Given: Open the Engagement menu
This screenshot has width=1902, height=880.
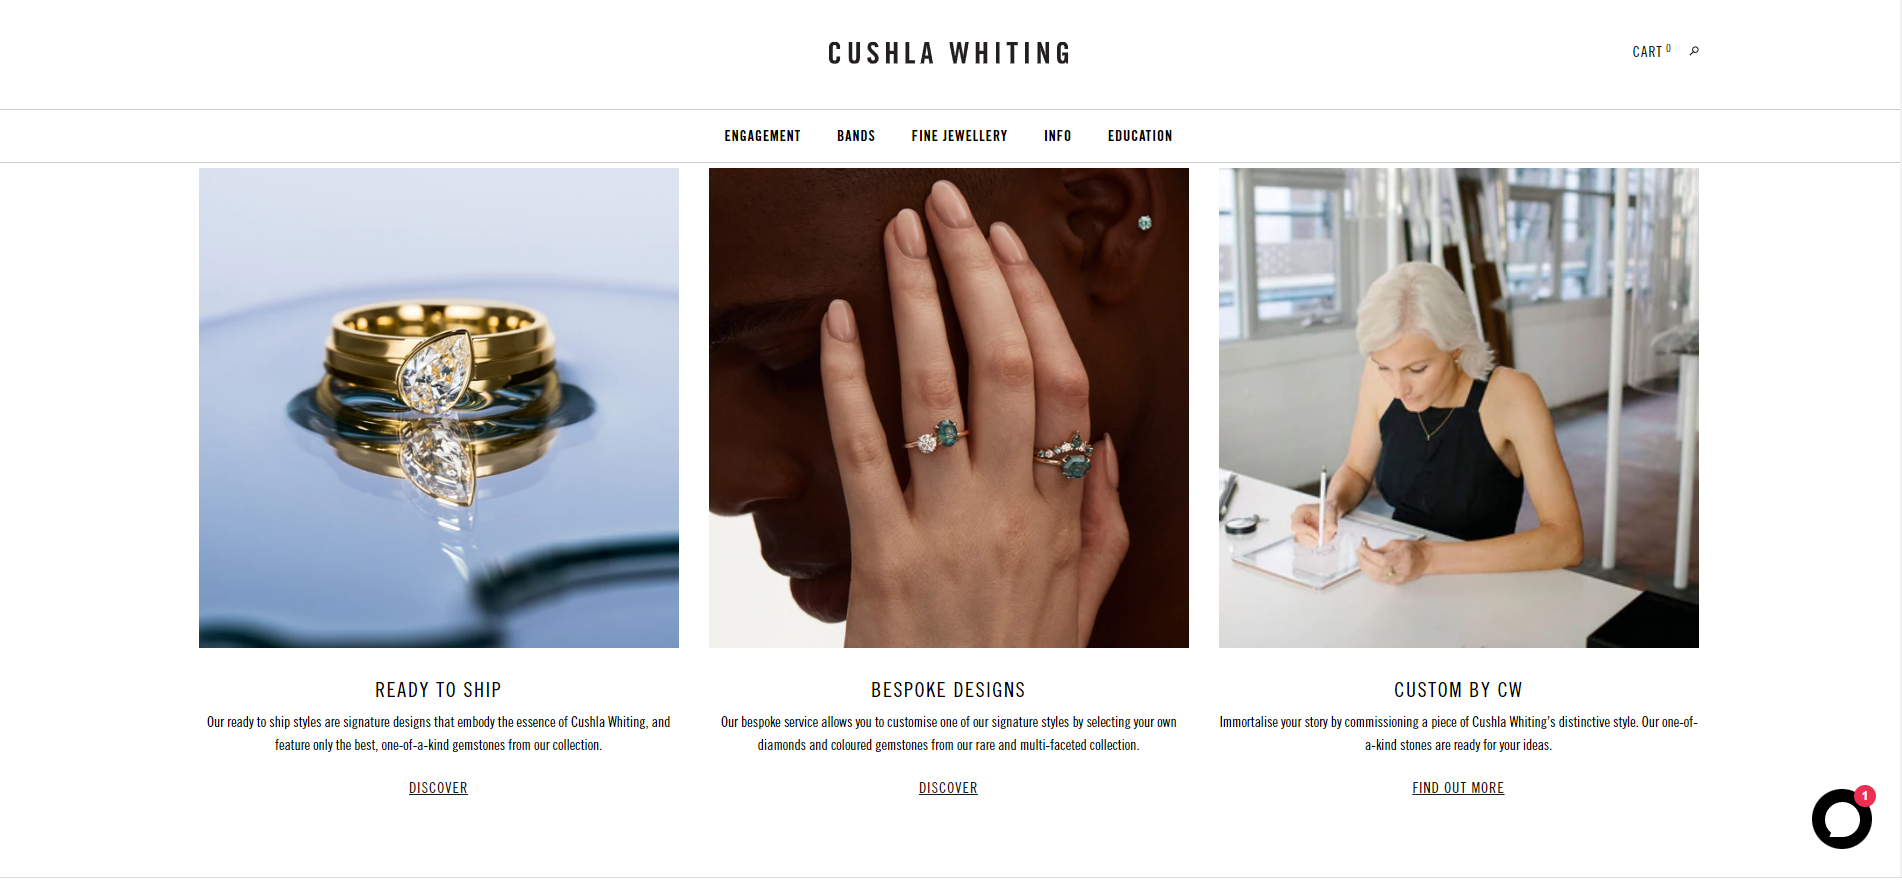Looking at the screenshot, I should (762, 136).
